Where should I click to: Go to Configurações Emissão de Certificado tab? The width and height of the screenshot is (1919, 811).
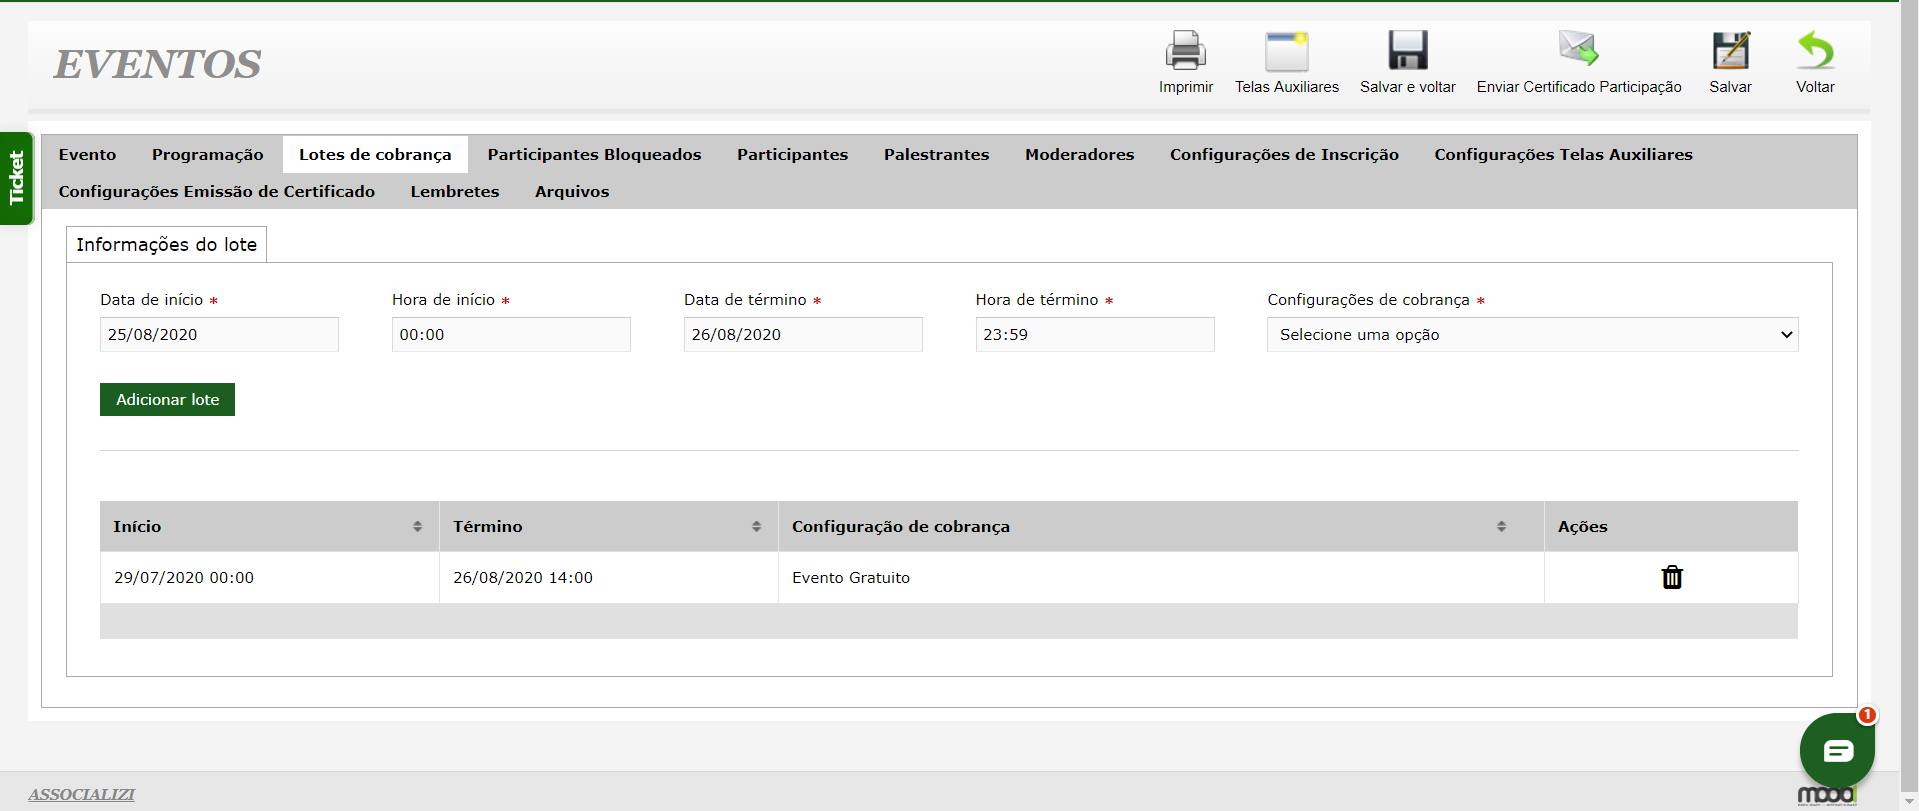(217, 192)
